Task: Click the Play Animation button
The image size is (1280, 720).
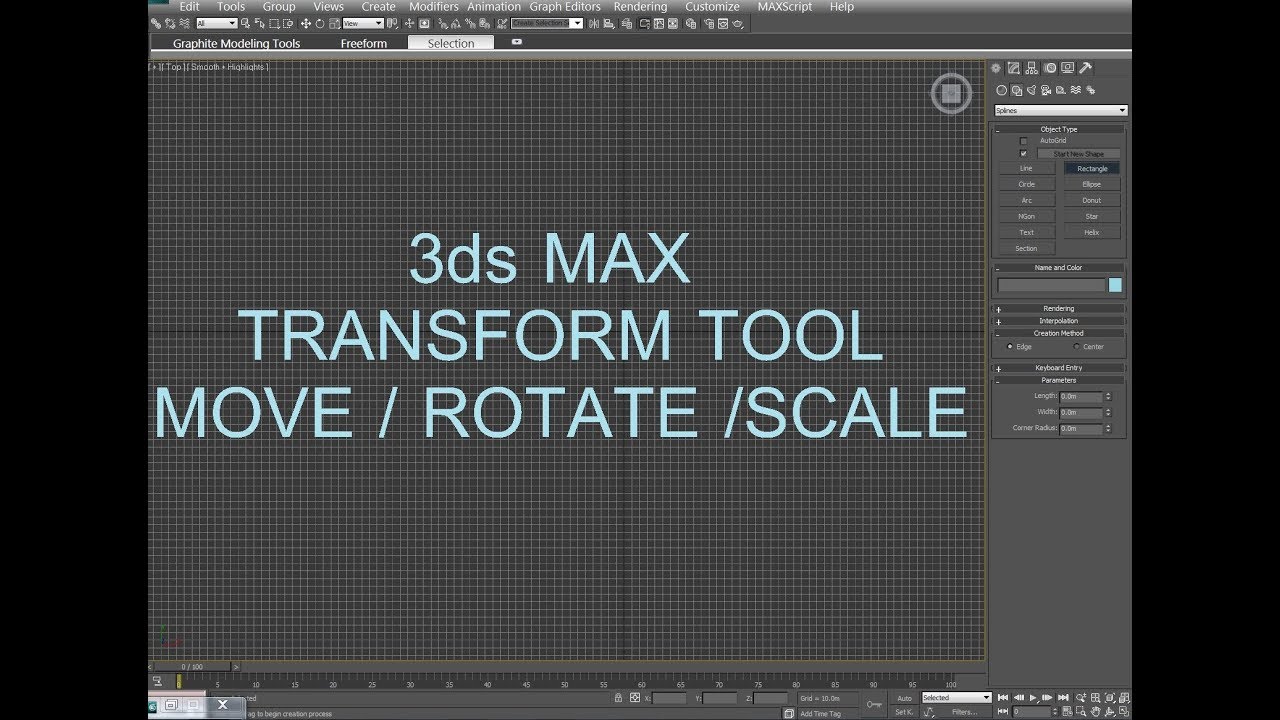Action: point(1033,698)
